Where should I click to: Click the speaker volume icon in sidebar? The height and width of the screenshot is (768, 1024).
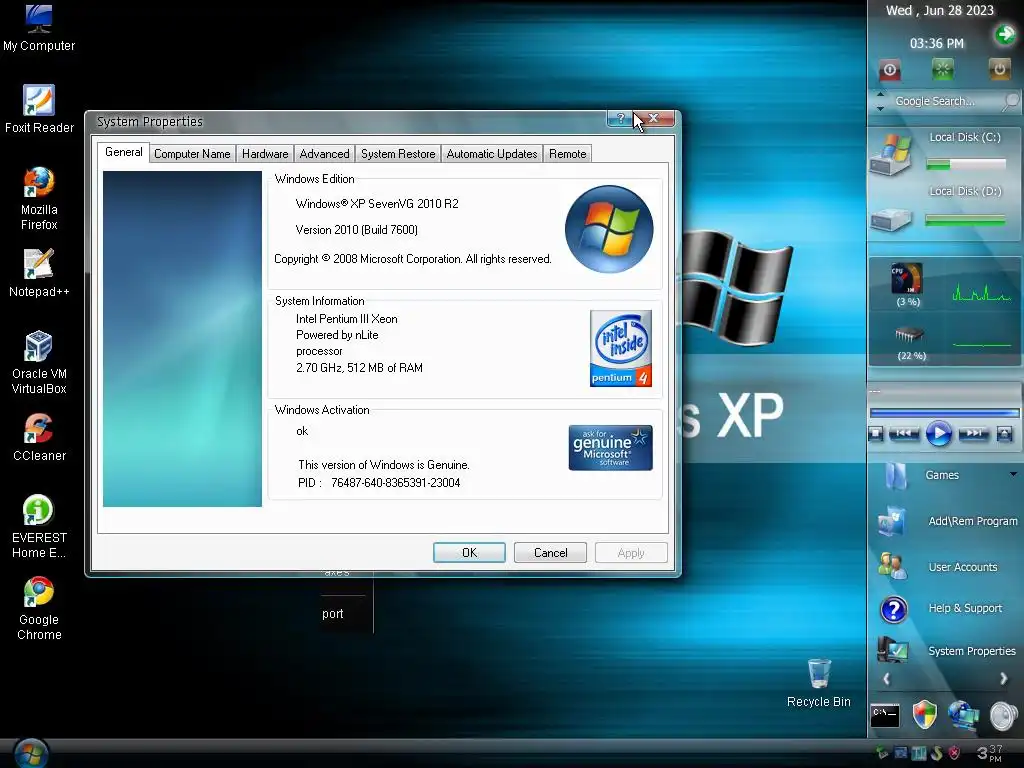1003,716
